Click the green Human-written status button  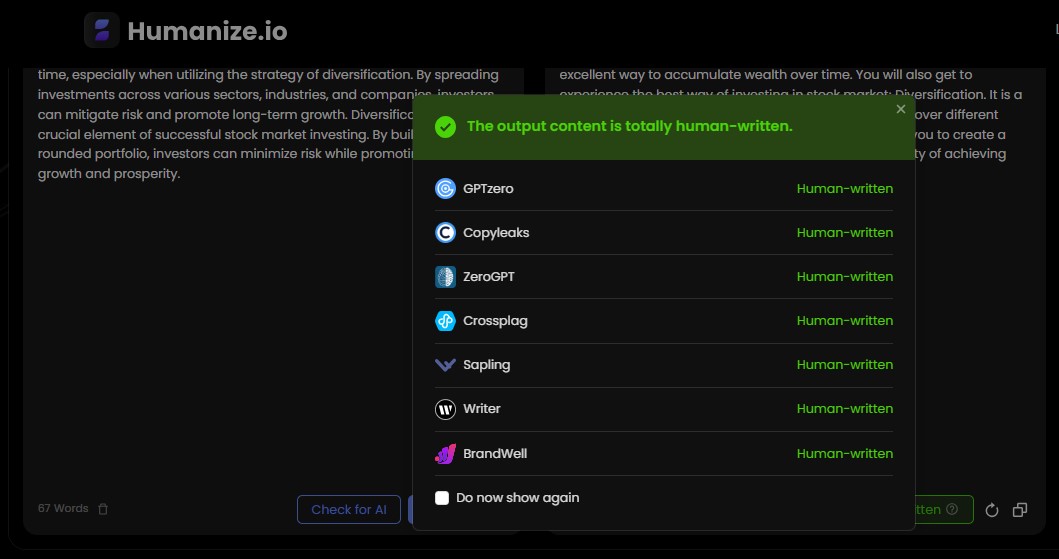click(x=940, y=509)
